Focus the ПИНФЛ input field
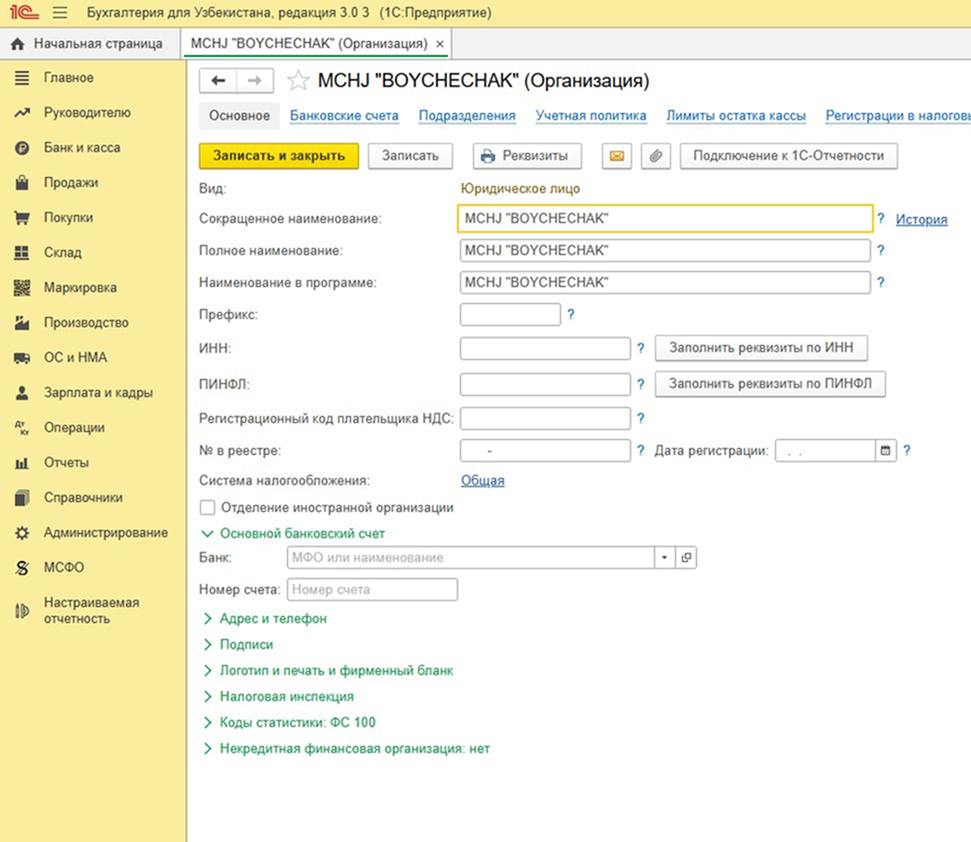 click(545, 384)
